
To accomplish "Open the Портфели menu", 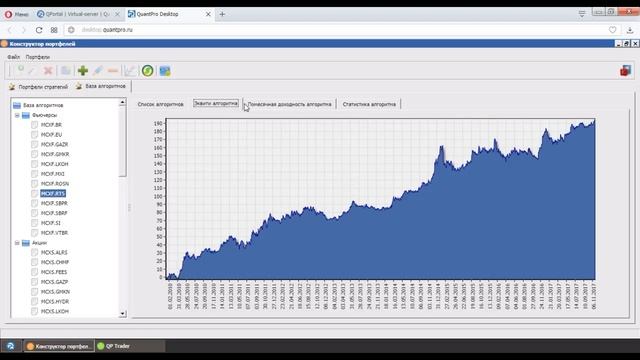I will coord(38,57).
